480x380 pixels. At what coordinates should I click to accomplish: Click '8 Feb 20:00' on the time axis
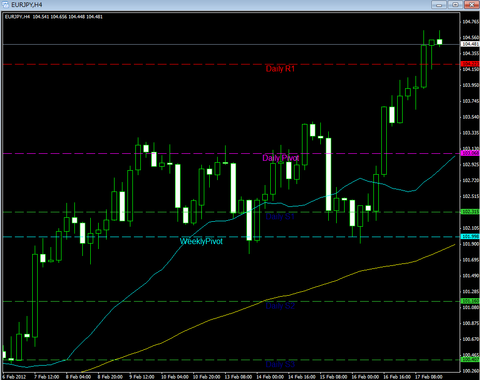(111, 377)
